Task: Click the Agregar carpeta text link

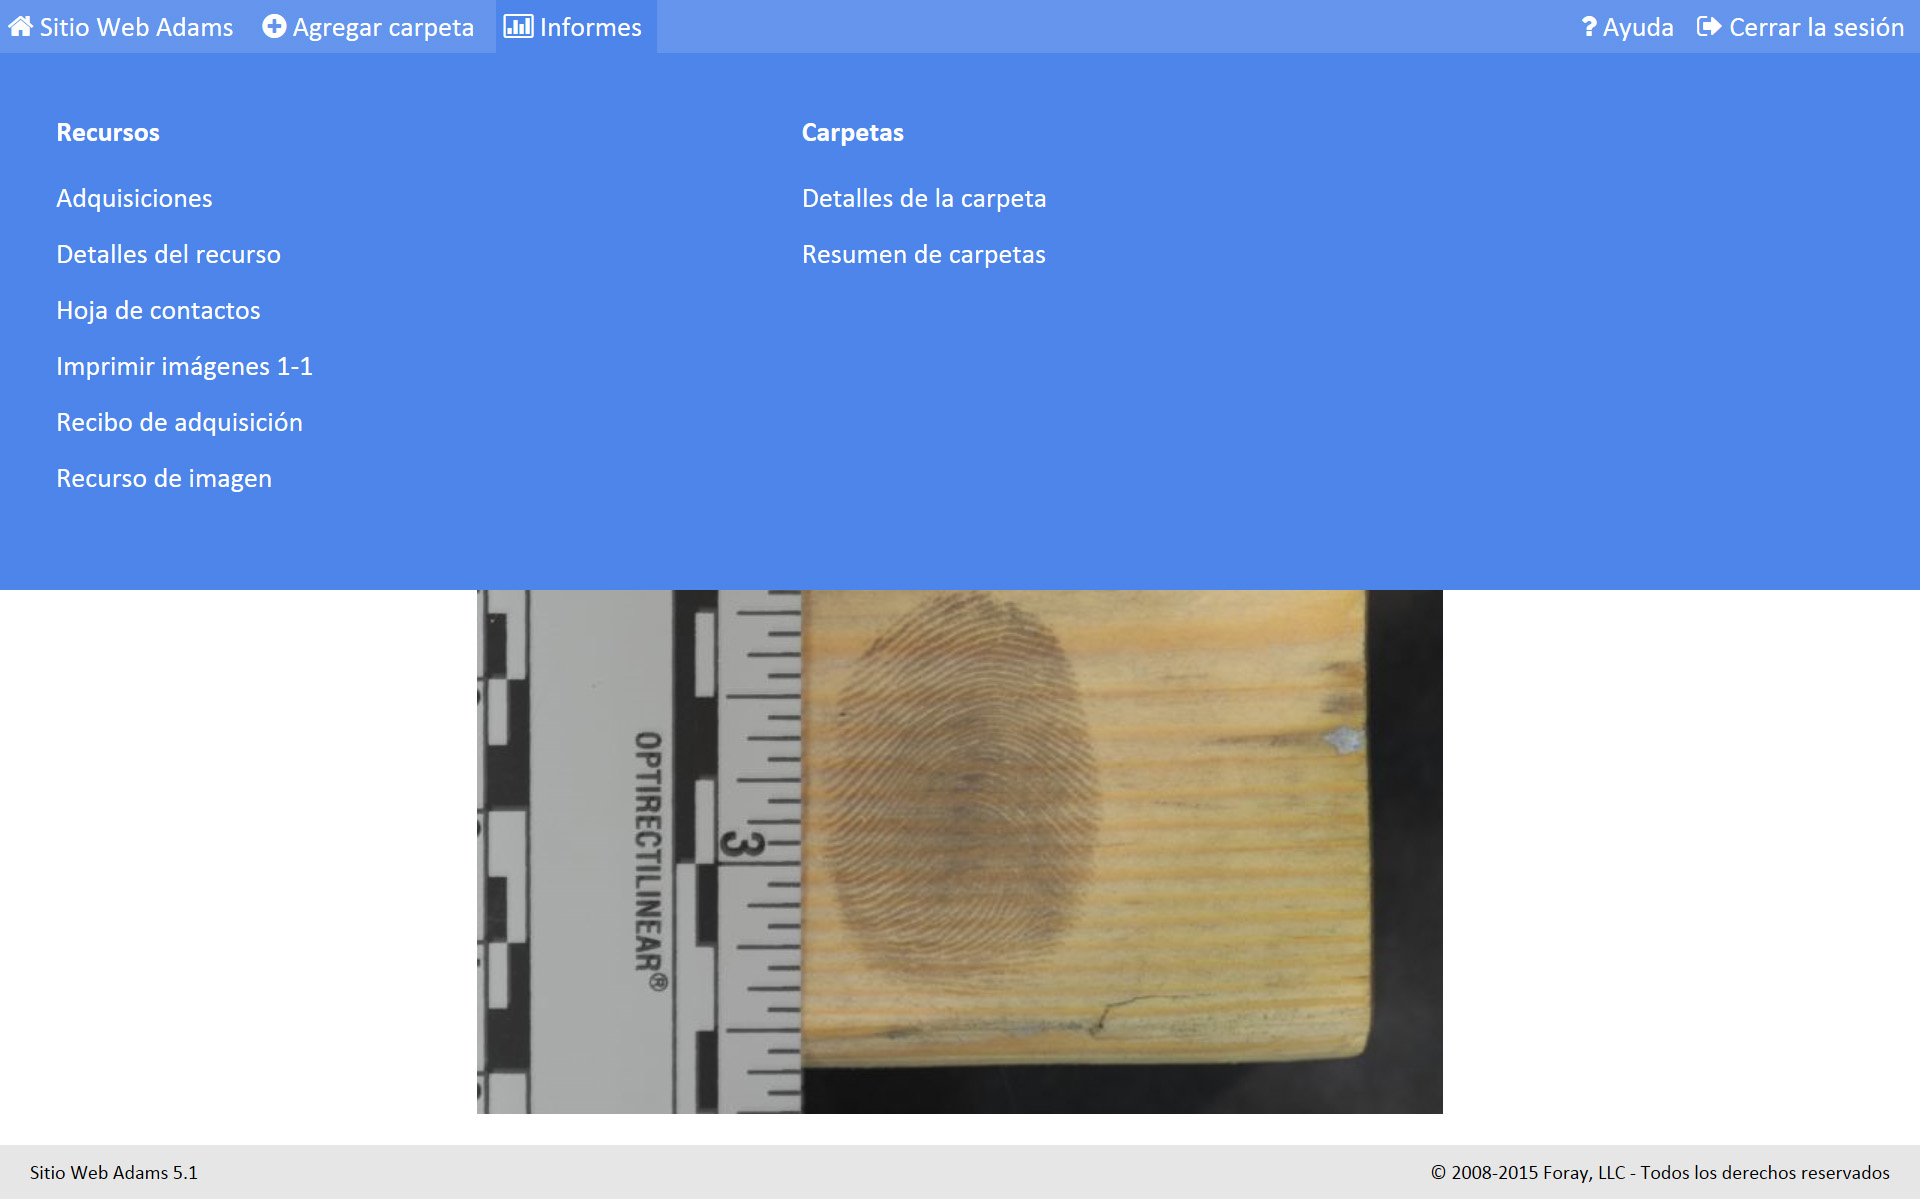Action: click(383, 27)
